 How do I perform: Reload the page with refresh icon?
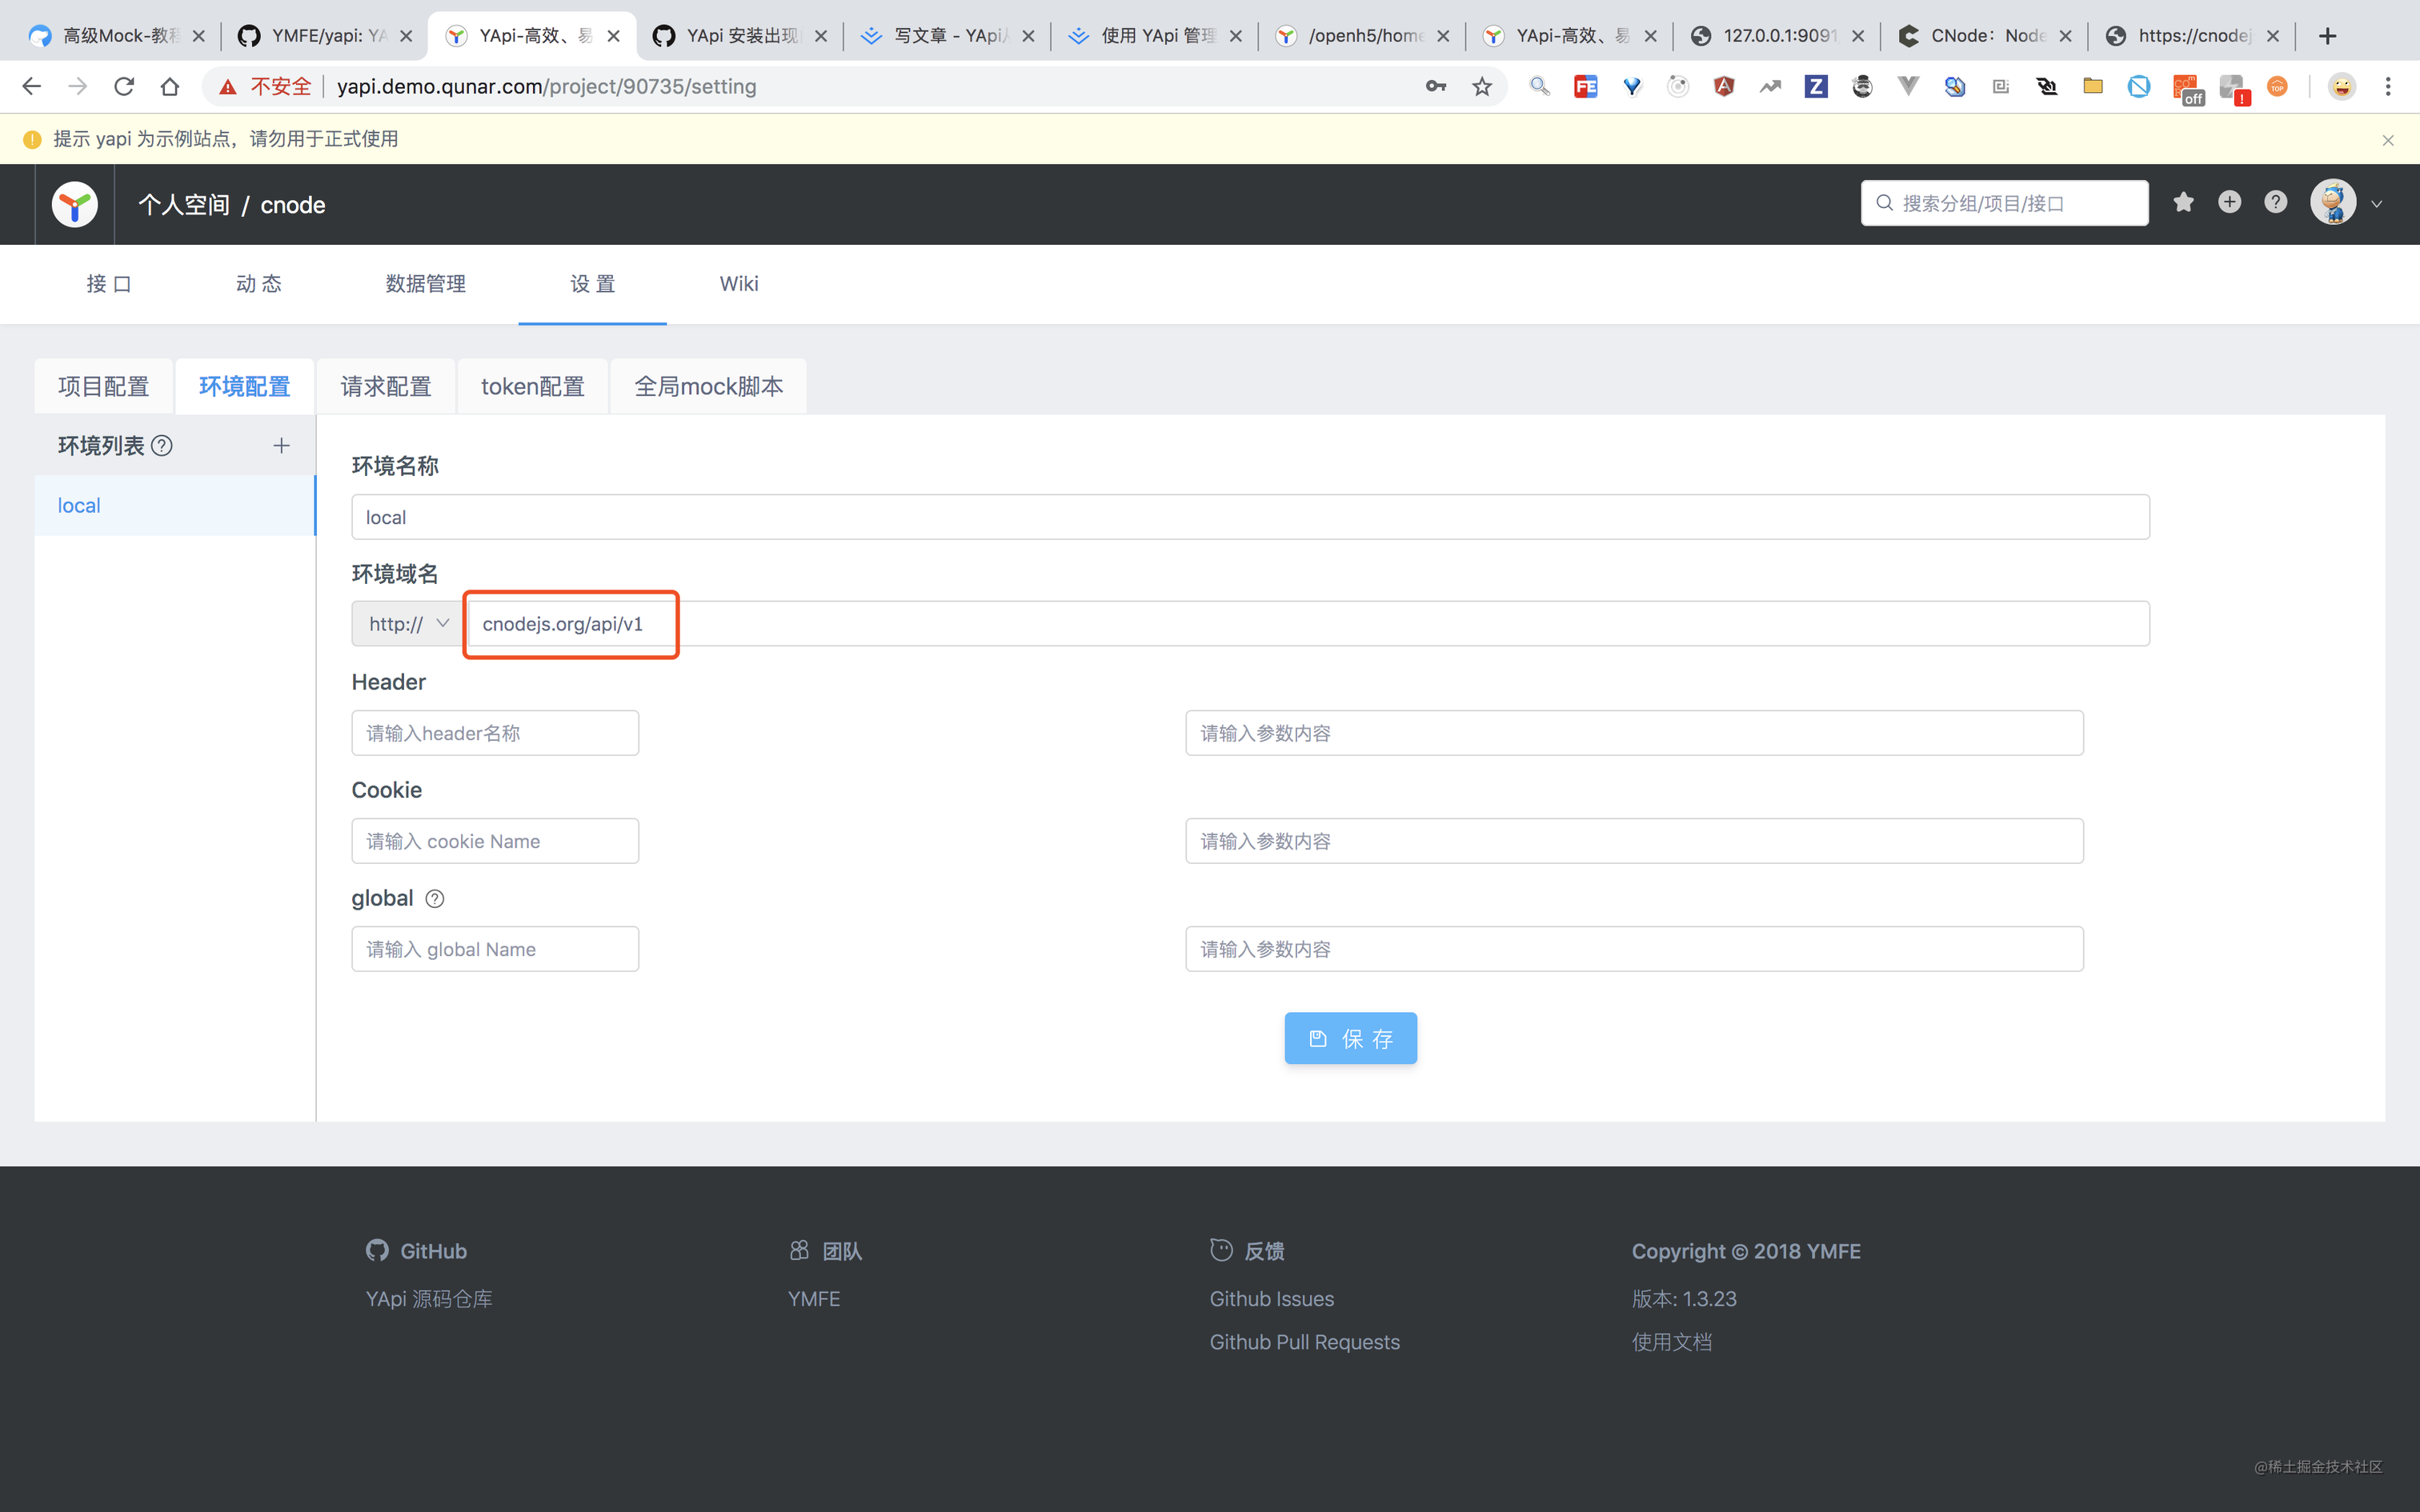(x=124, y=87)
